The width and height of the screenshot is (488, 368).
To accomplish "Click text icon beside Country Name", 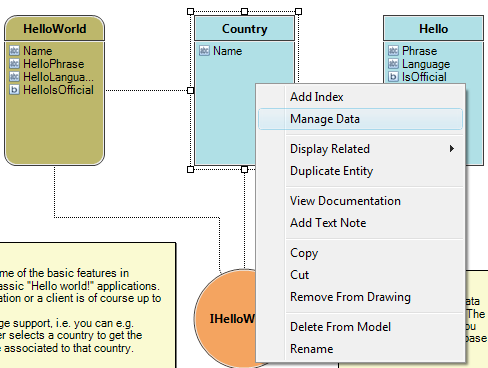I will coord(204,51).
